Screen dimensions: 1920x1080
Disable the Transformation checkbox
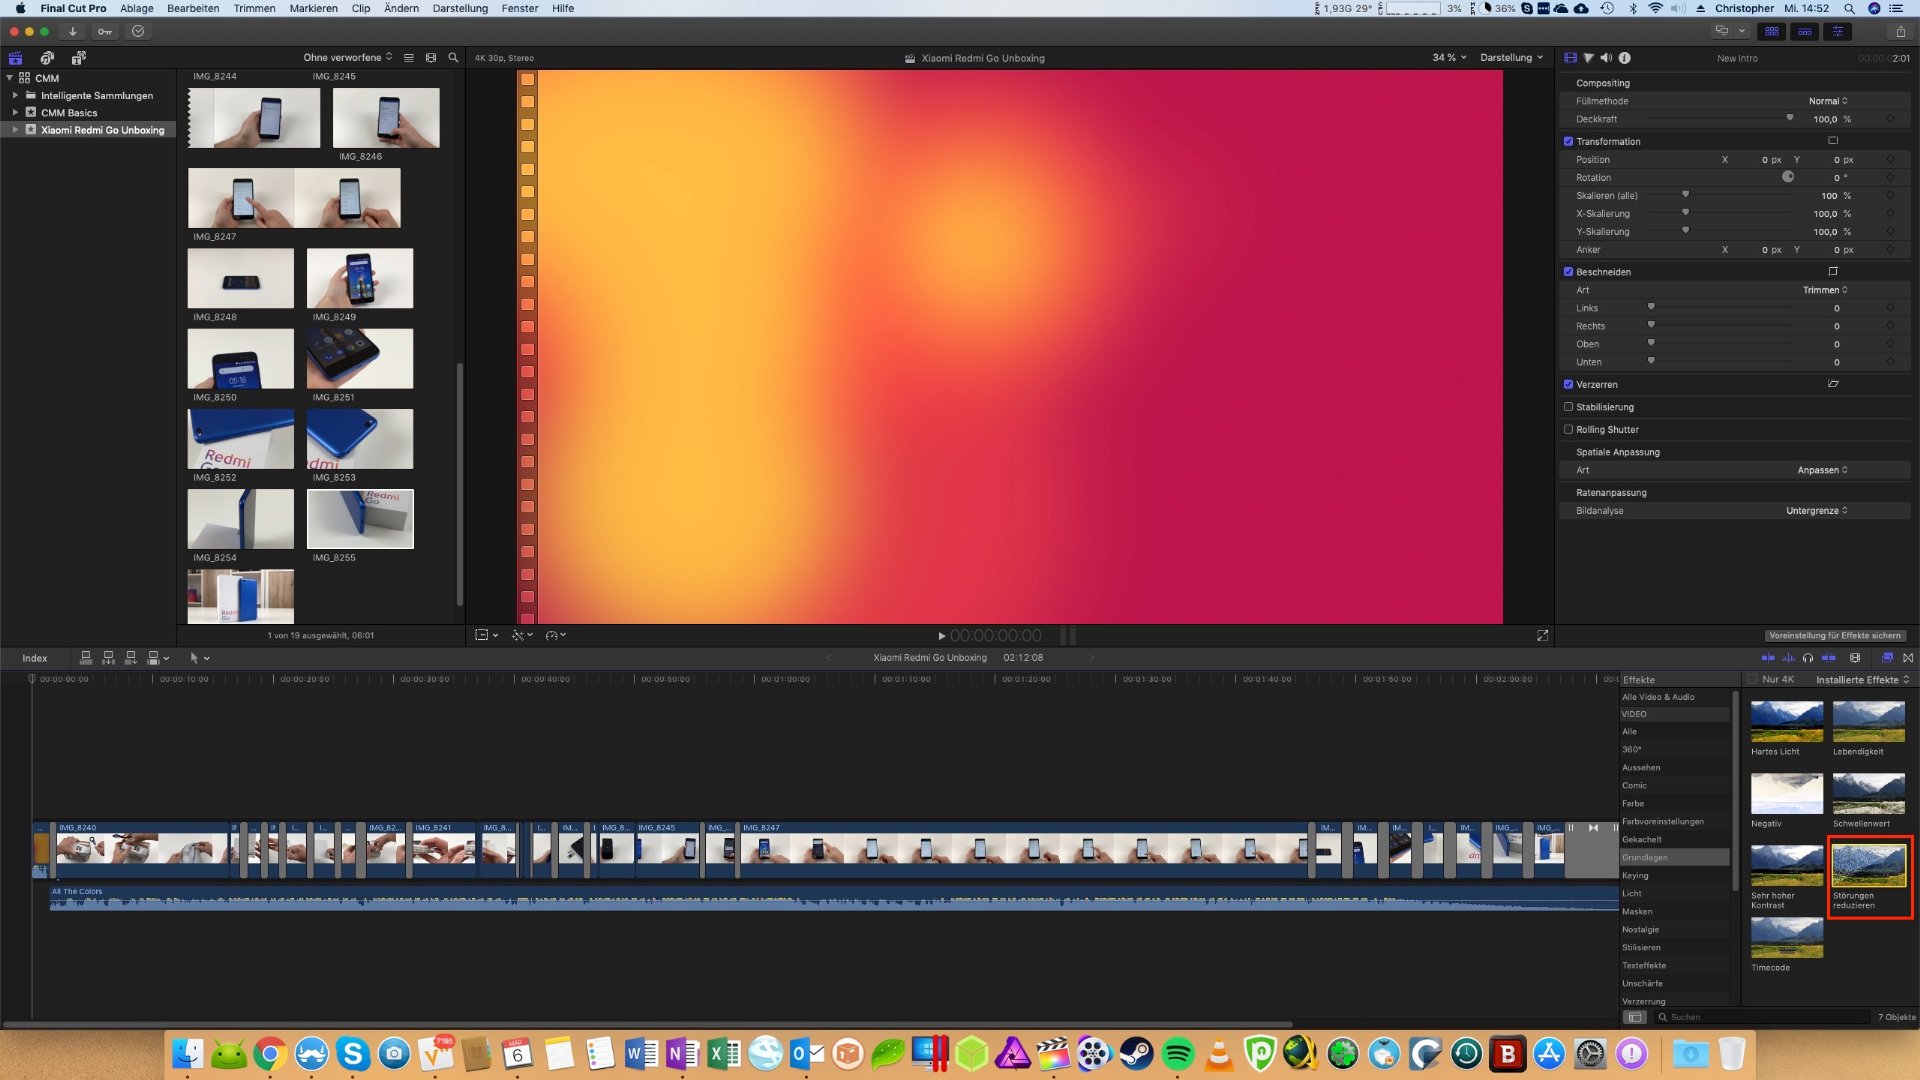(1568, 141)
